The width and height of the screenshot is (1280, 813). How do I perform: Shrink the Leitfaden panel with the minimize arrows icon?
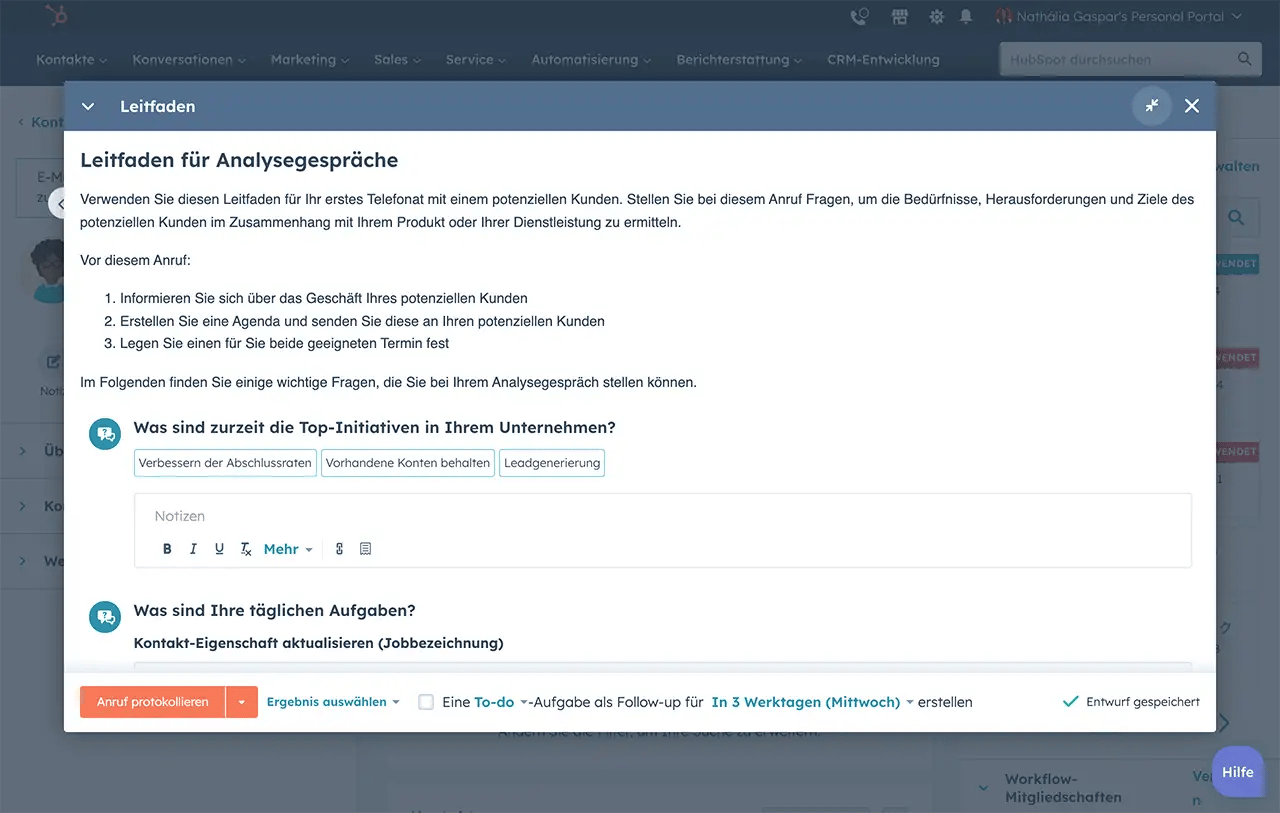(x=1152, y=106)
